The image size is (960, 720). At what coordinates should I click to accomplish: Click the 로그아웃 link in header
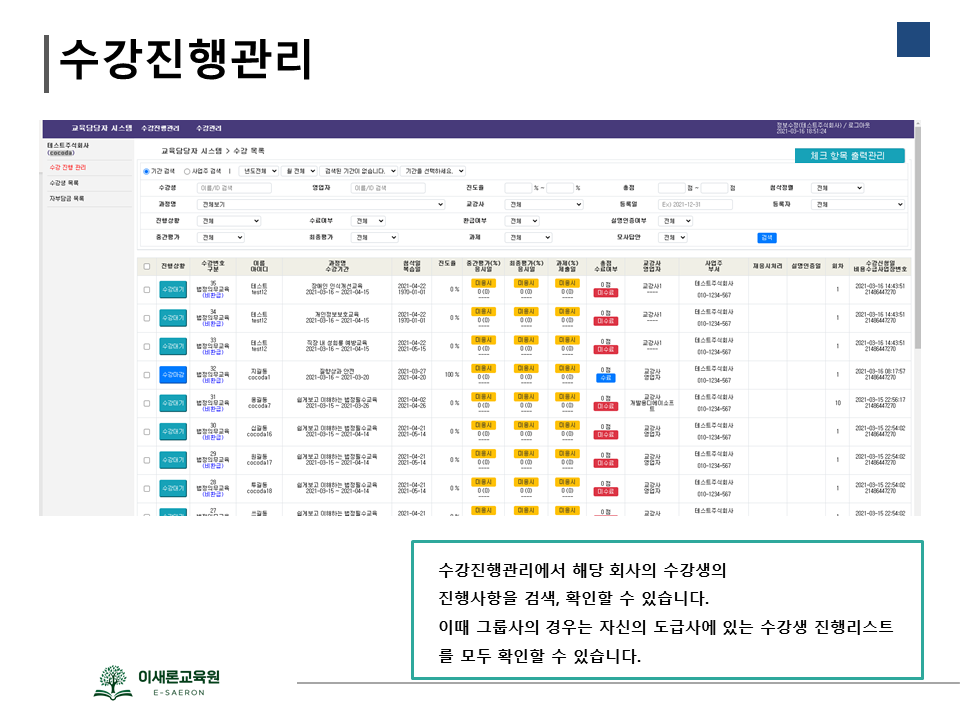[858, 126]
